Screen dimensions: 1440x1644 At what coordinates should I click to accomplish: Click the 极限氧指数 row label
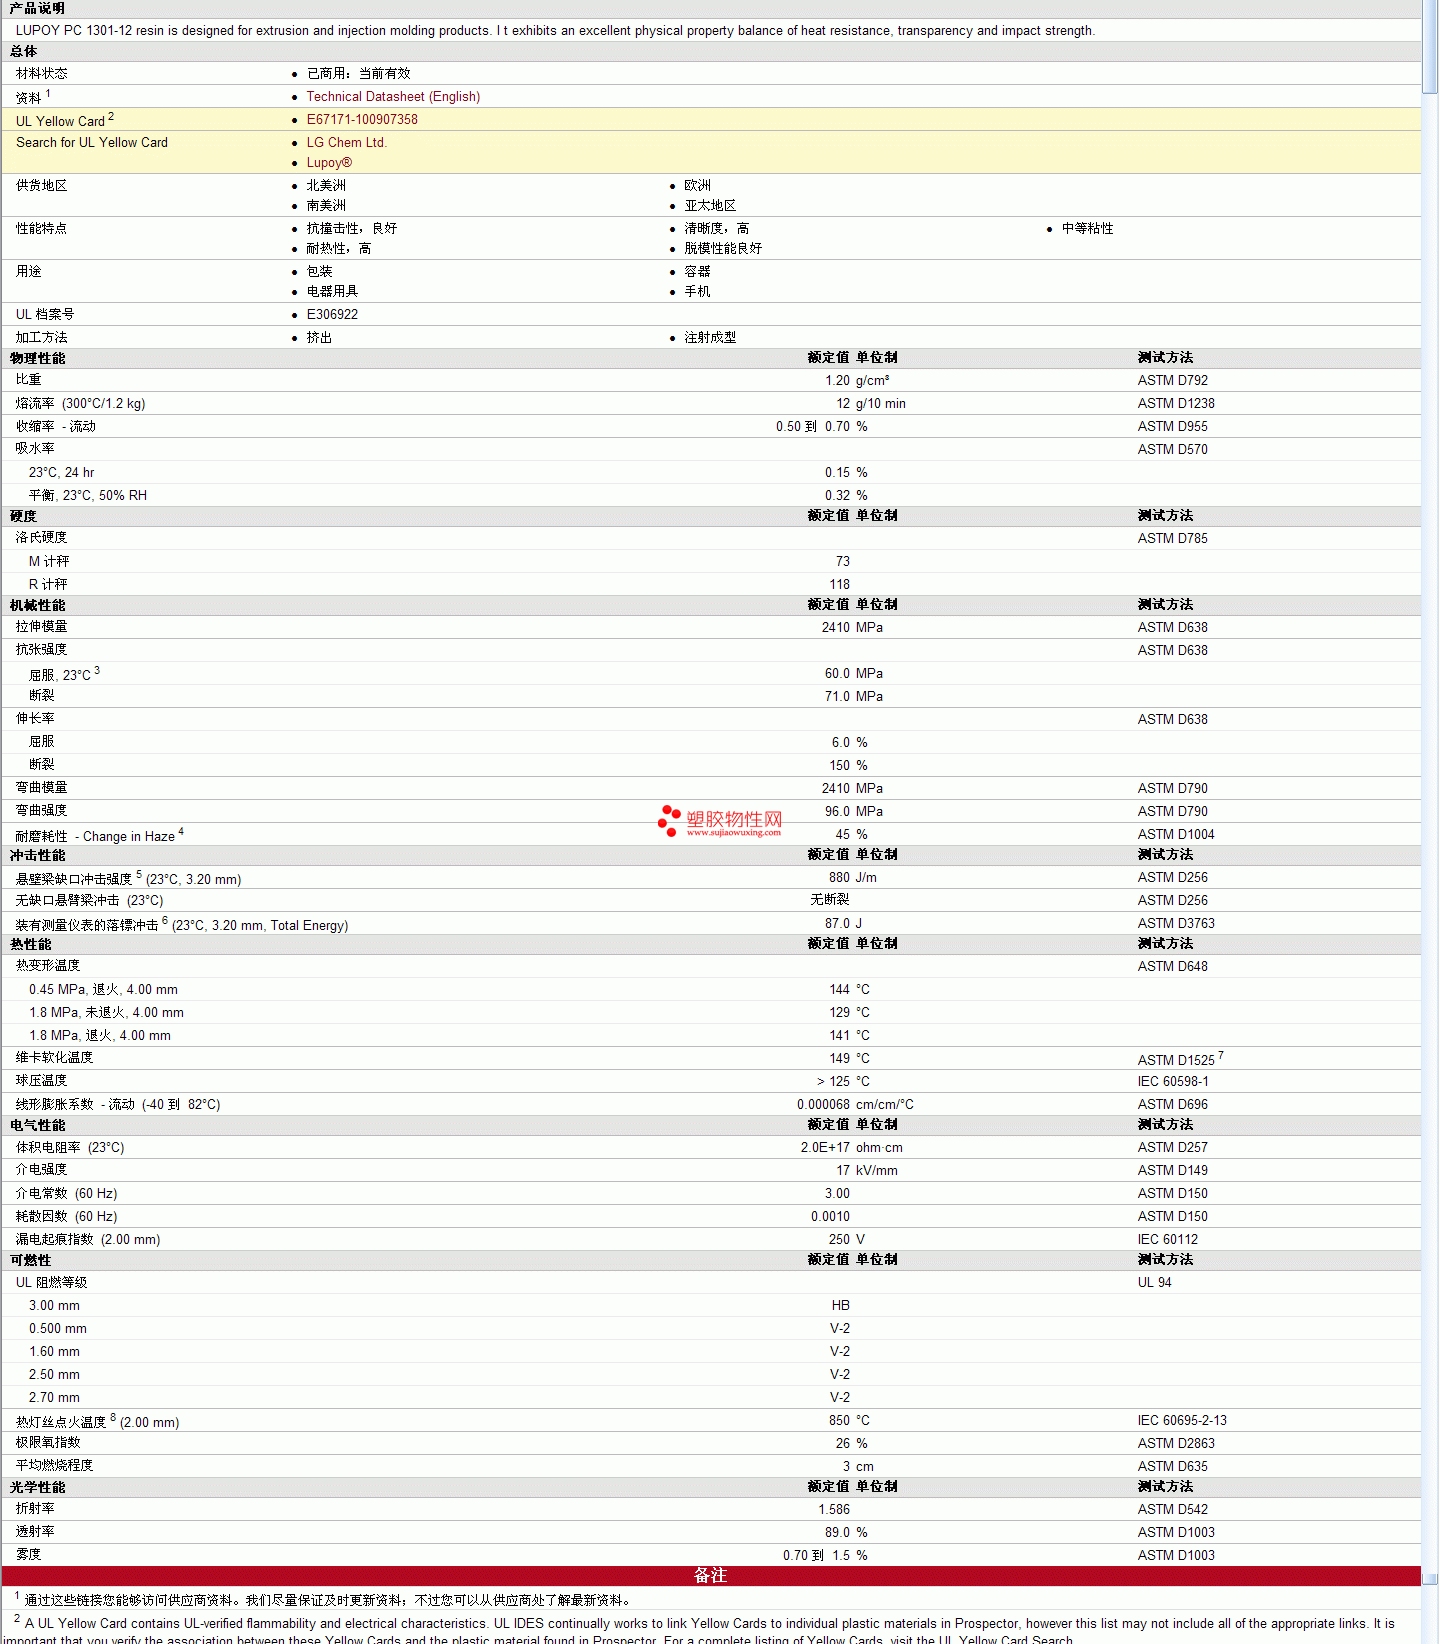click(48, 1443)
